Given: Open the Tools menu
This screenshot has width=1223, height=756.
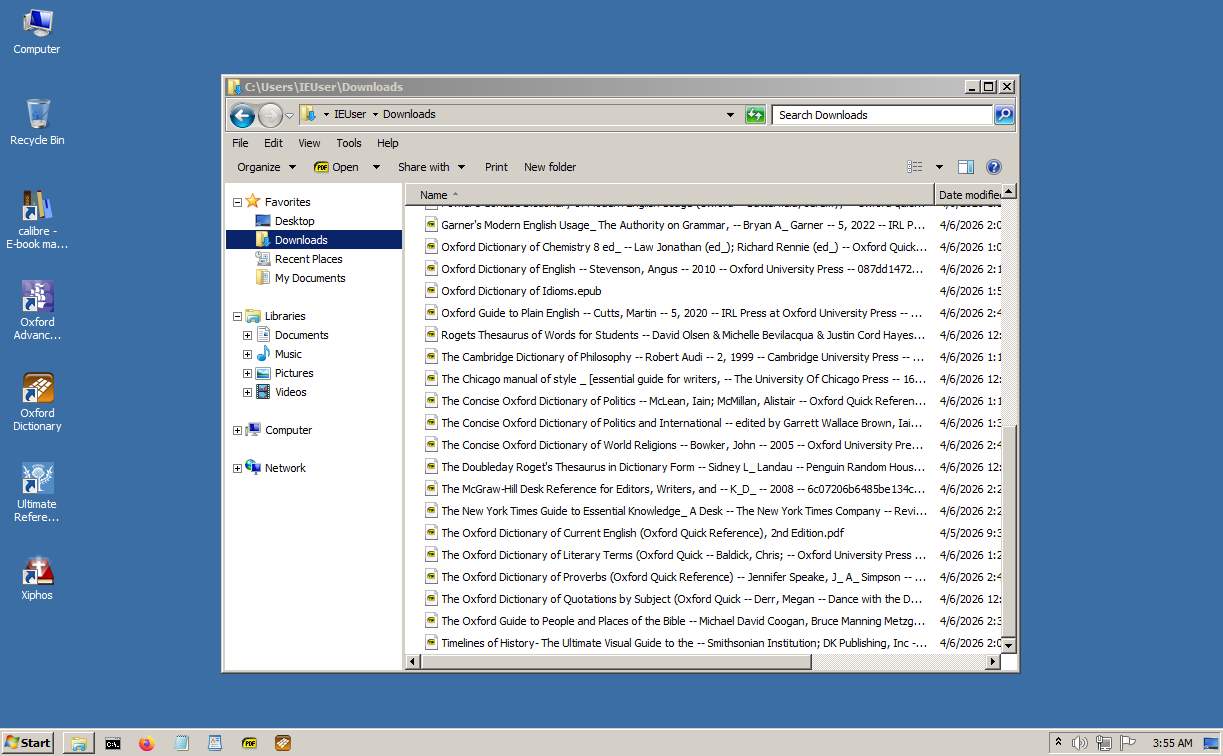Looking at the screenshot, I should pos(349,143).
